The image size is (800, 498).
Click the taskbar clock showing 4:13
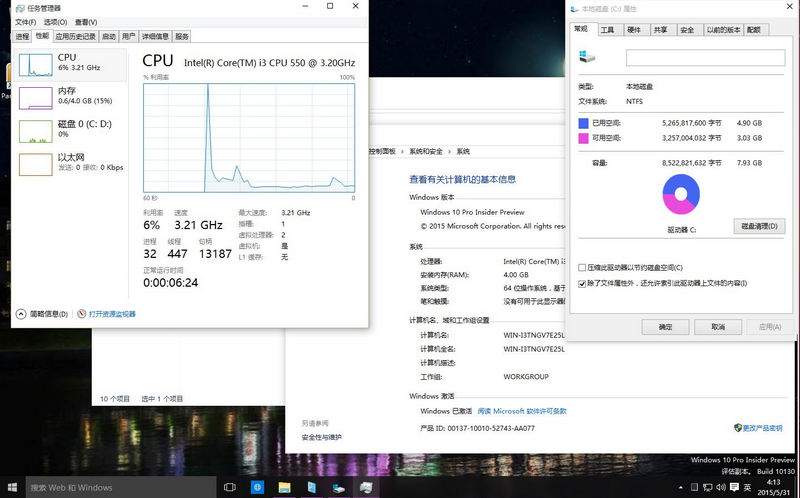(773, 487)
